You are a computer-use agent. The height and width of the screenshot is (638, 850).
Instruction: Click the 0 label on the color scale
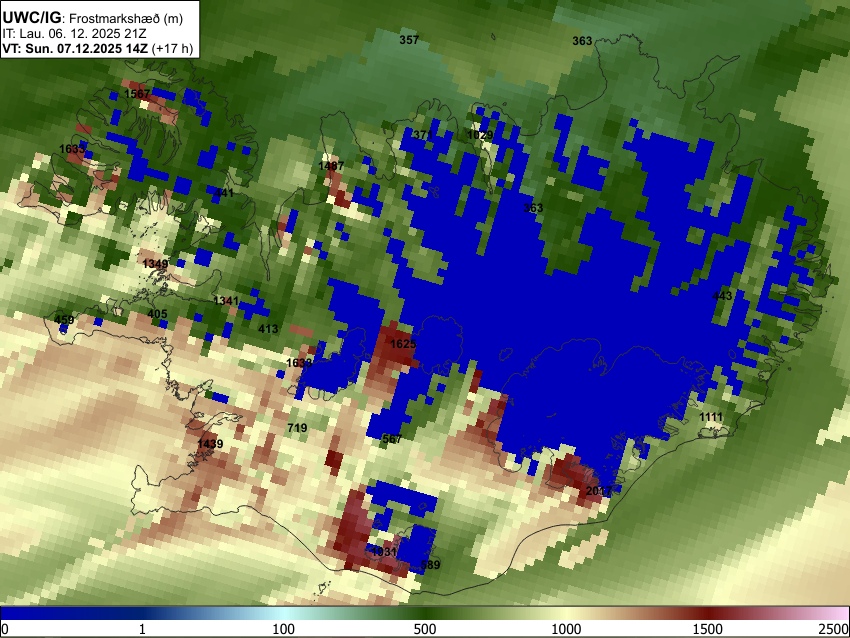[5, 629]
